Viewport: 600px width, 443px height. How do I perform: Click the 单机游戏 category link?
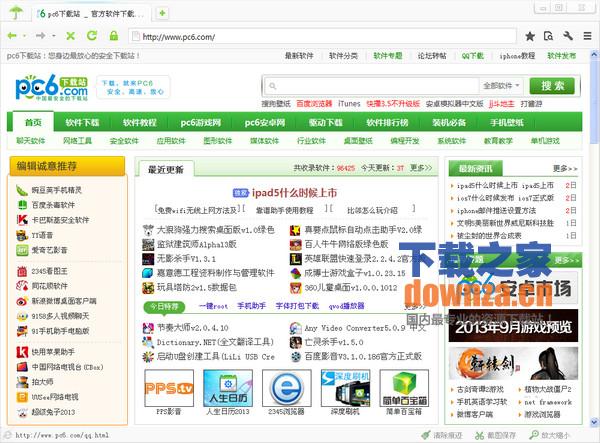click(545, 141)
